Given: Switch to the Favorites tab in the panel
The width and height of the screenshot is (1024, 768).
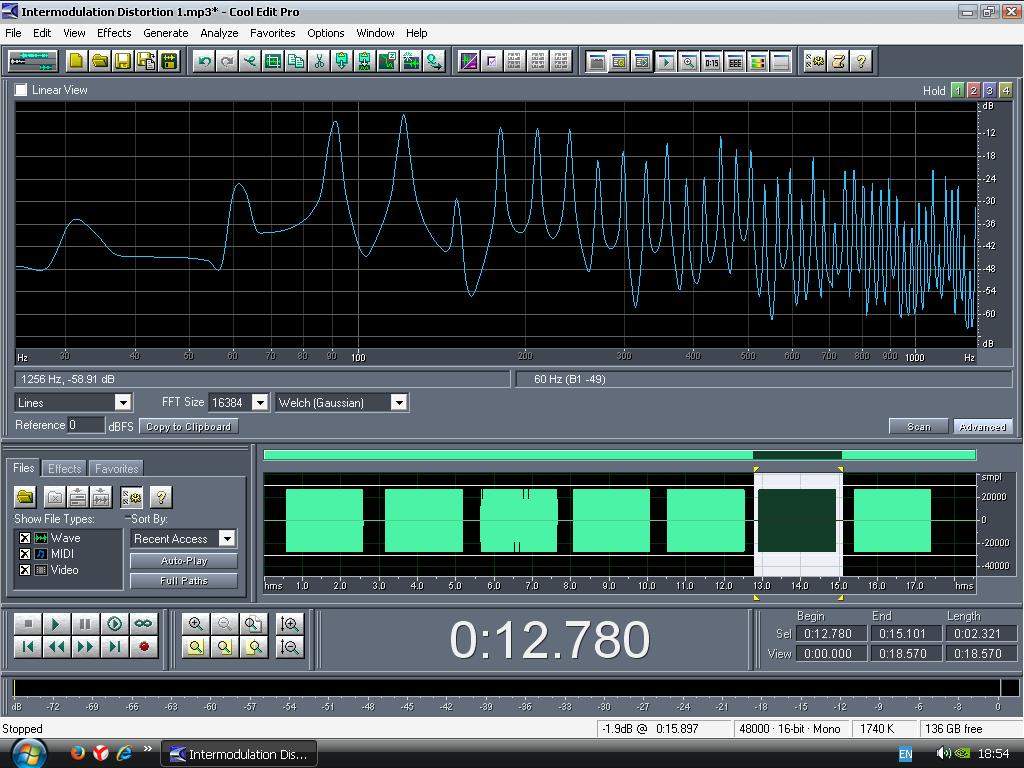Looking at the screenshot, I should [116, 469].
